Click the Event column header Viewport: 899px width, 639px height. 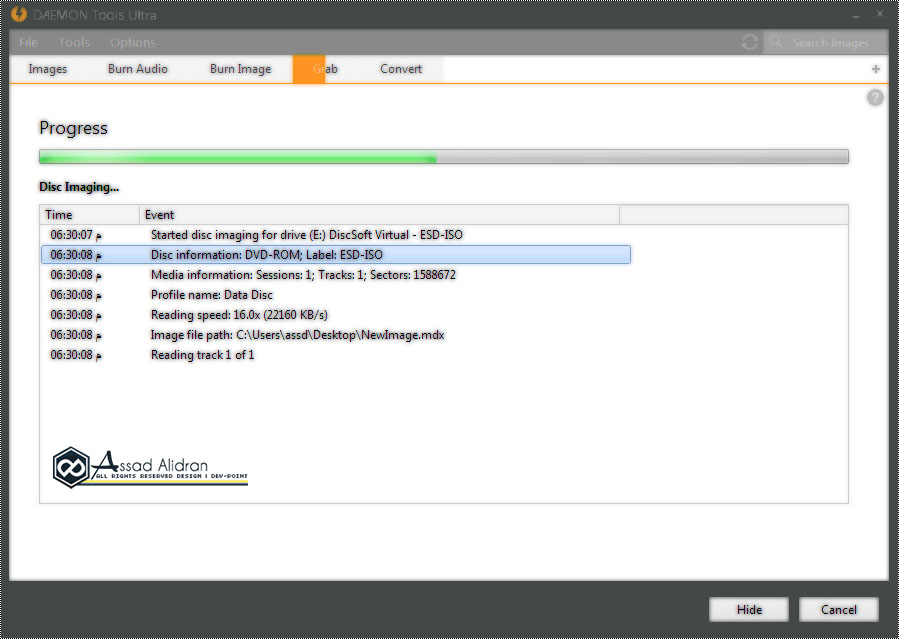(380, 215)
